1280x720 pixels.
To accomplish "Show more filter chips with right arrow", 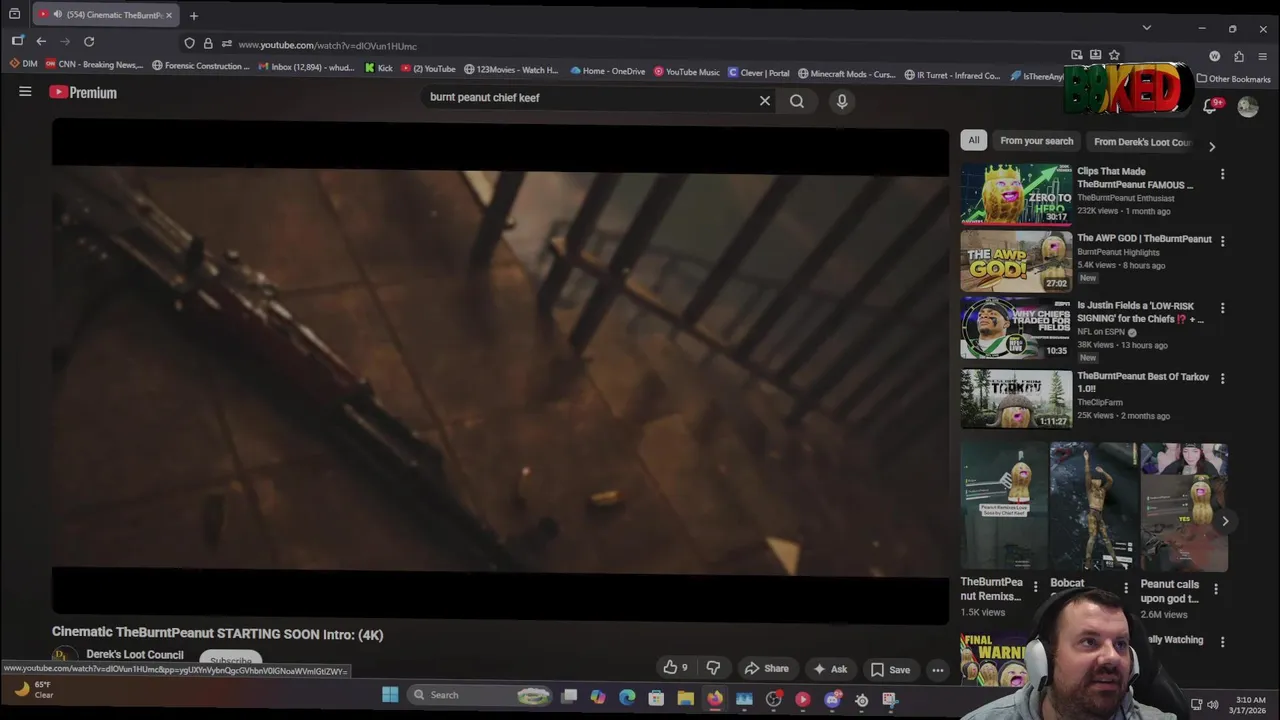I will pos(1212,147).
